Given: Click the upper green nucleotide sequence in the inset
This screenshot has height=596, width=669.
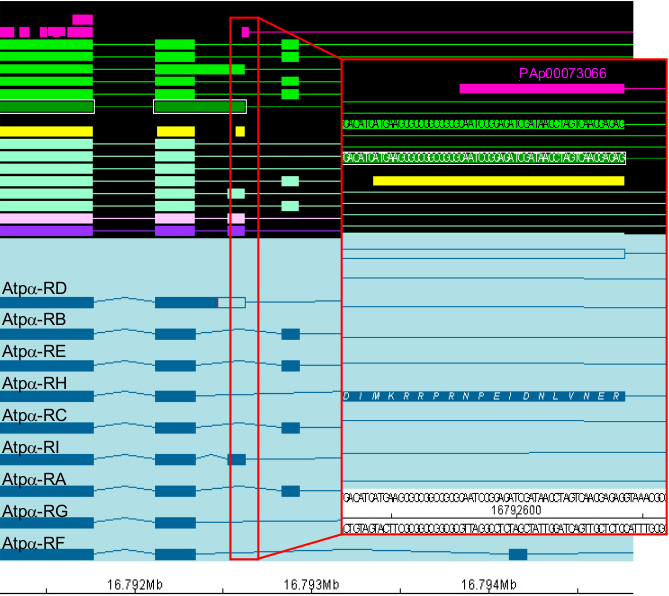Looking at the screenshot, I should 484,125.
